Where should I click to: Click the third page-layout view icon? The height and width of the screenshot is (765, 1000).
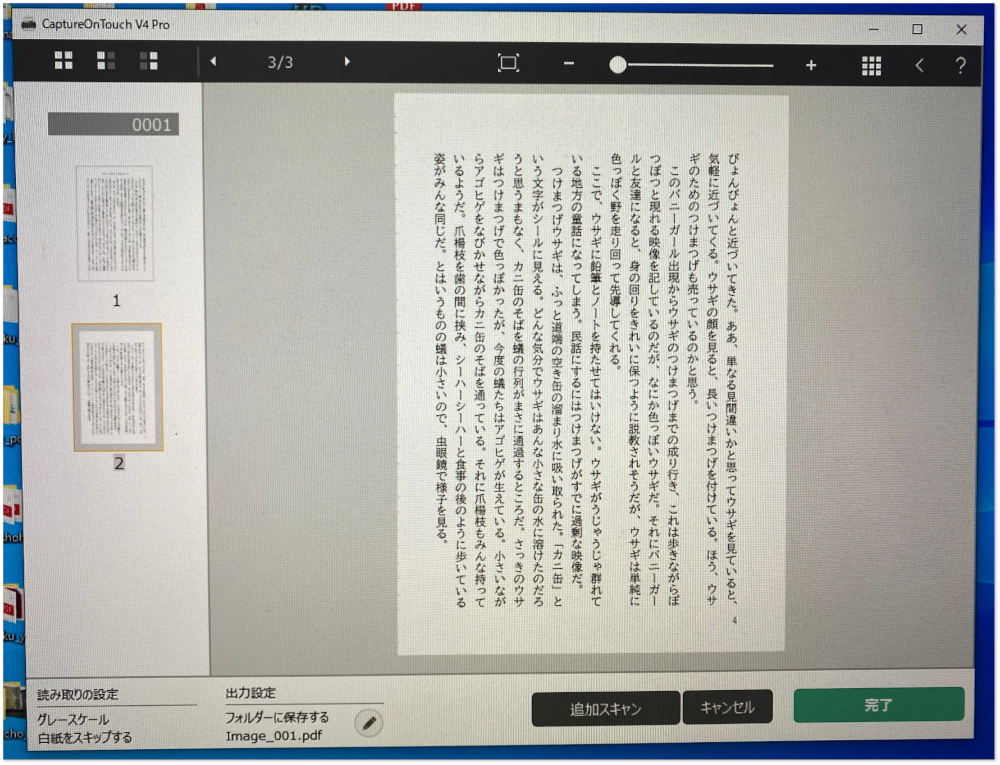pos(149,62)
